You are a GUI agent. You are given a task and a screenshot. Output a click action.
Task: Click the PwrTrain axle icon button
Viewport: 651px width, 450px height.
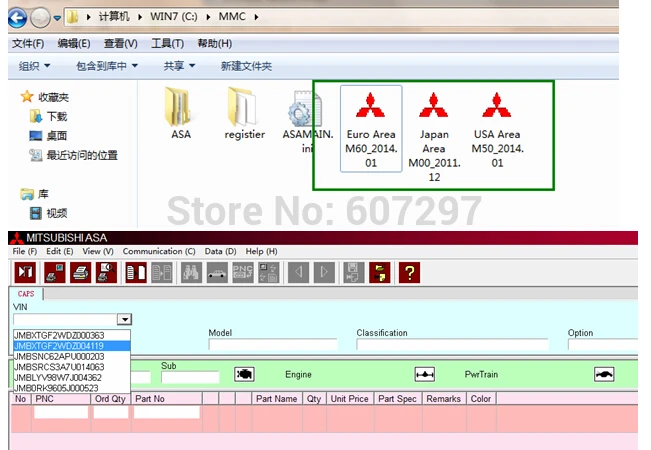click(x=425, y=374)
